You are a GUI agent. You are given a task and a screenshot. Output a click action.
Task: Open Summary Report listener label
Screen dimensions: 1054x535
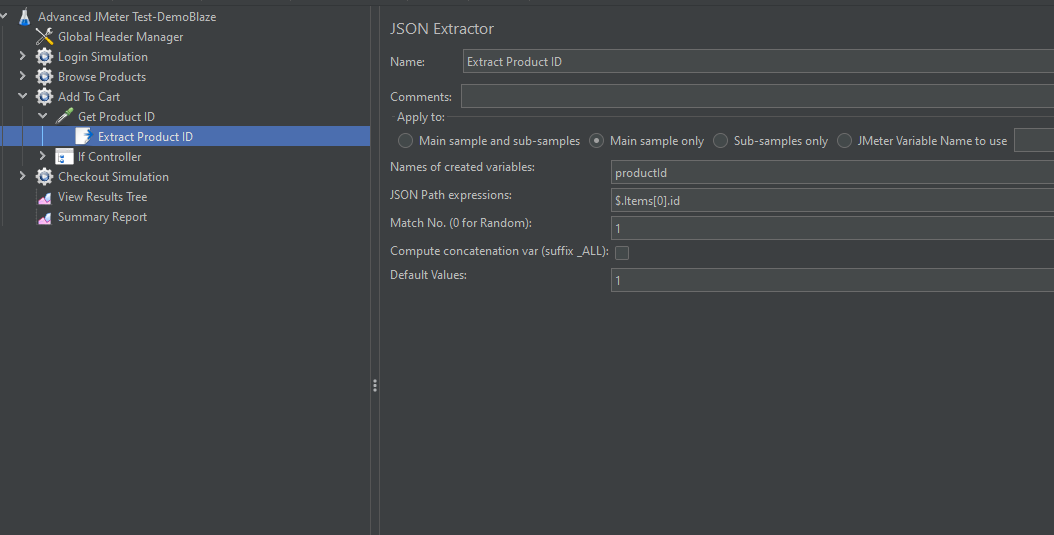tap(102, 217)
